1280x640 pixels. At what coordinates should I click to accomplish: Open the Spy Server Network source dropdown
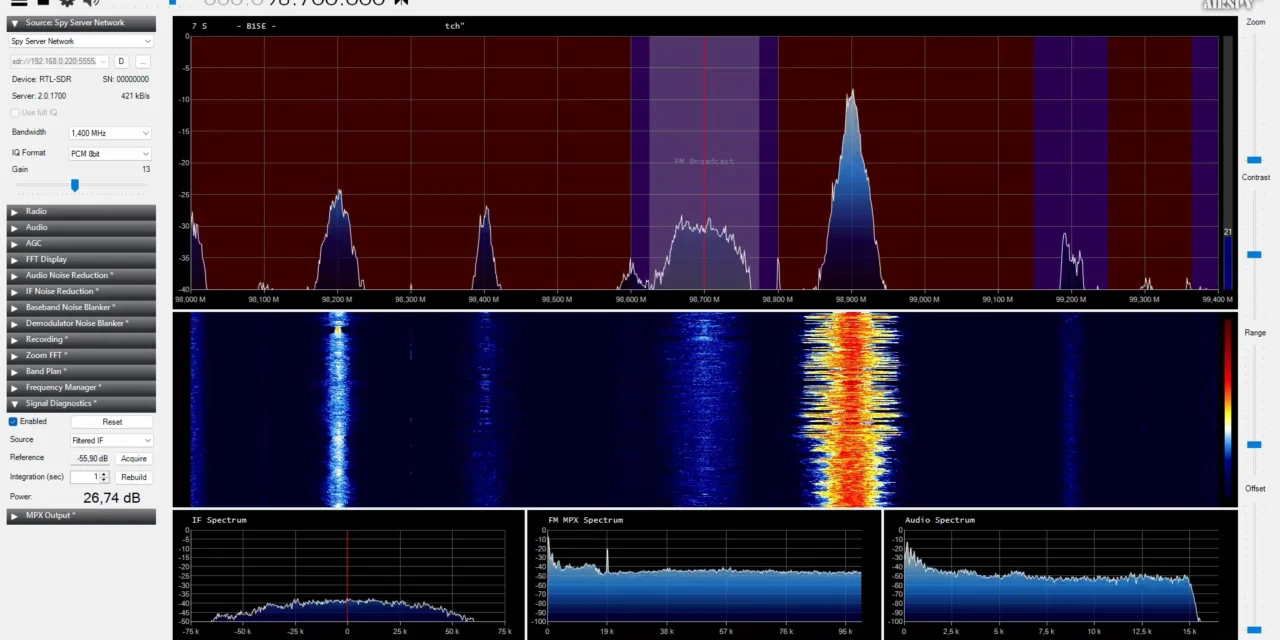click(x=81, y=41)
